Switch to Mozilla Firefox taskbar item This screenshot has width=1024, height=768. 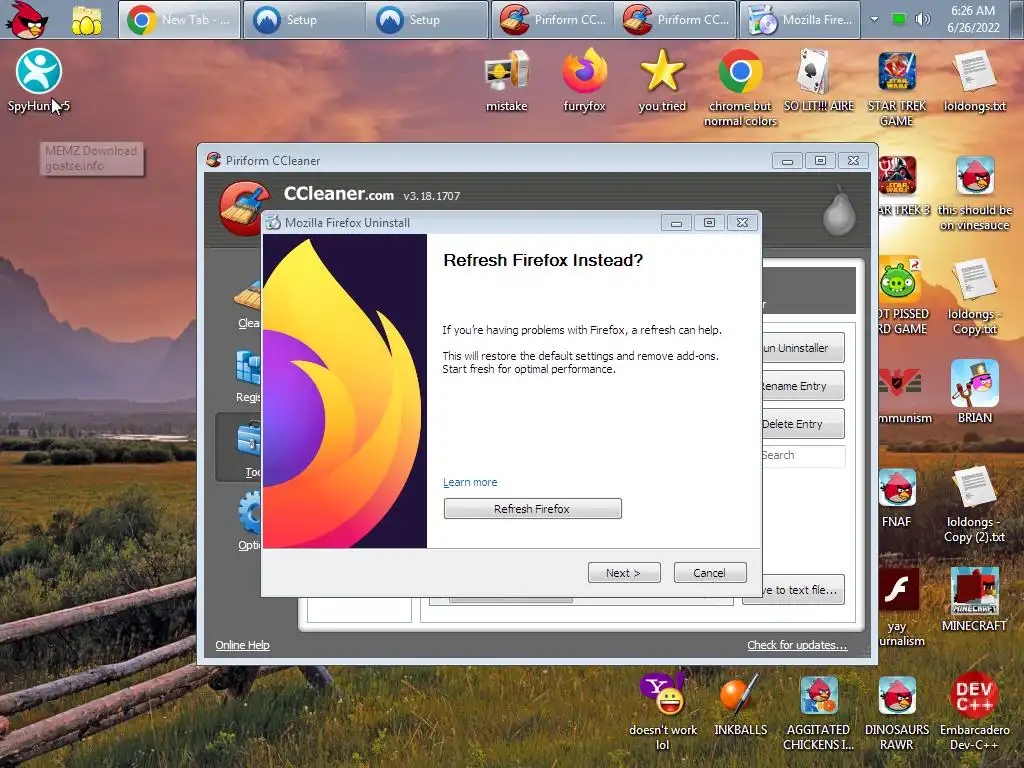pos(800,20)
